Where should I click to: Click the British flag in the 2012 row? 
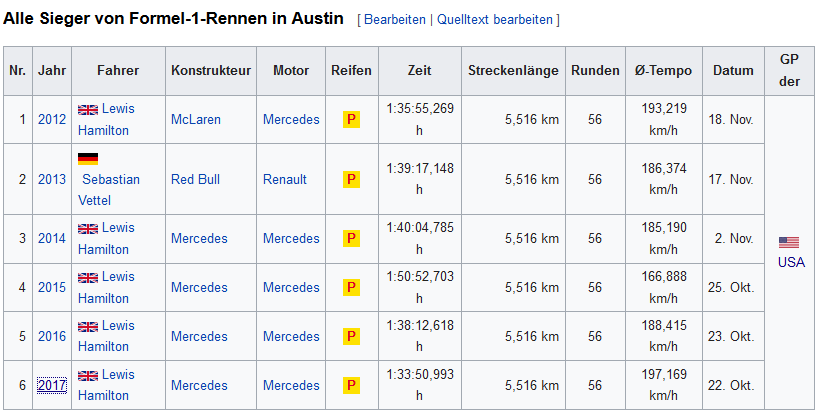pos(88,110)
